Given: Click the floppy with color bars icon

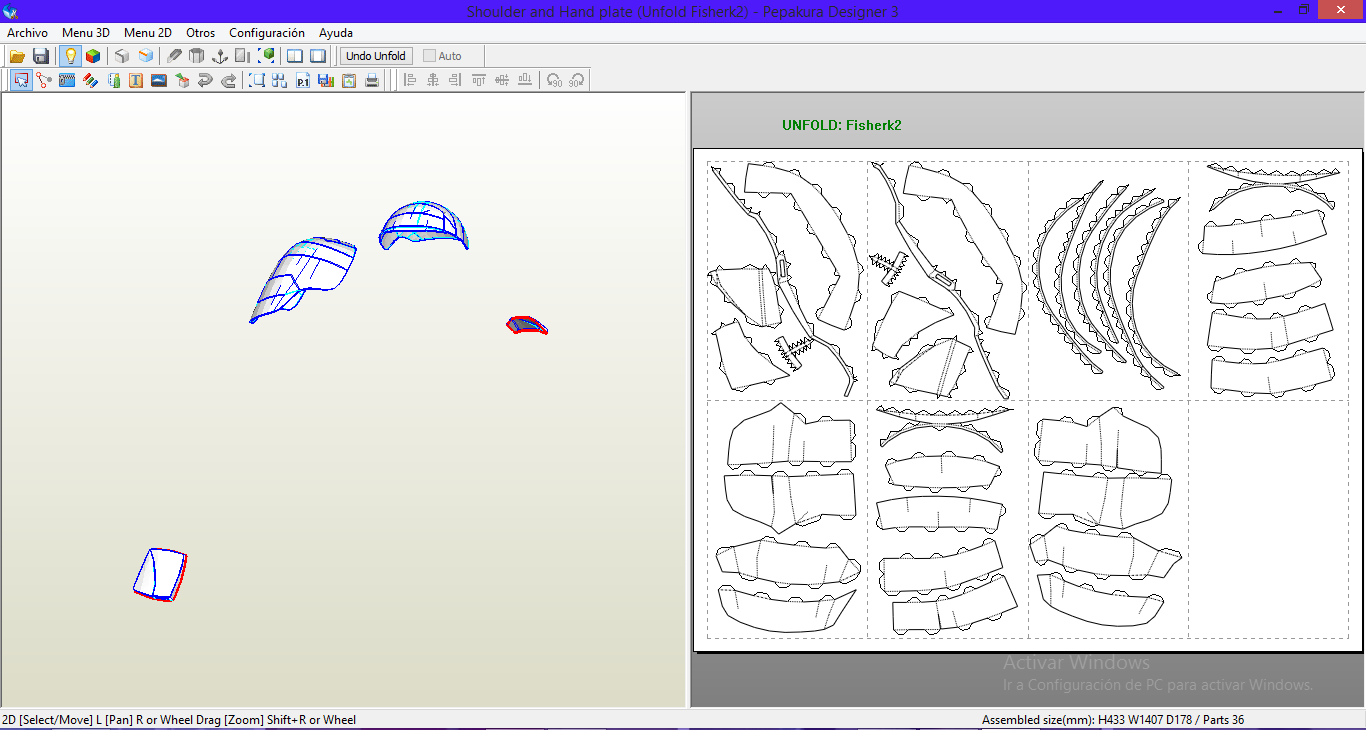Looking at the screenshot, I should [326, 80].
